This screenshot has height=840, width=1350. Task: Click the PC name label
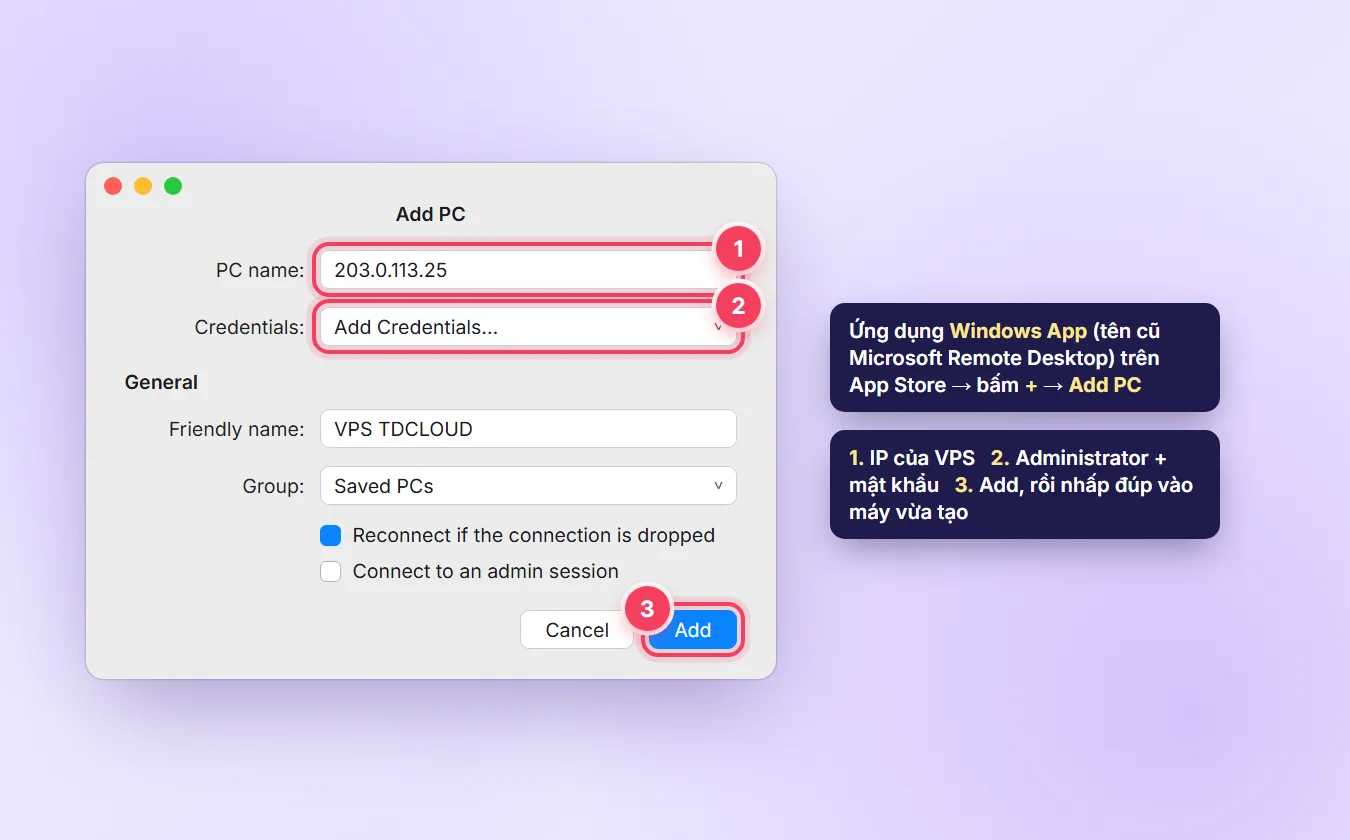(x=260, y=270)
